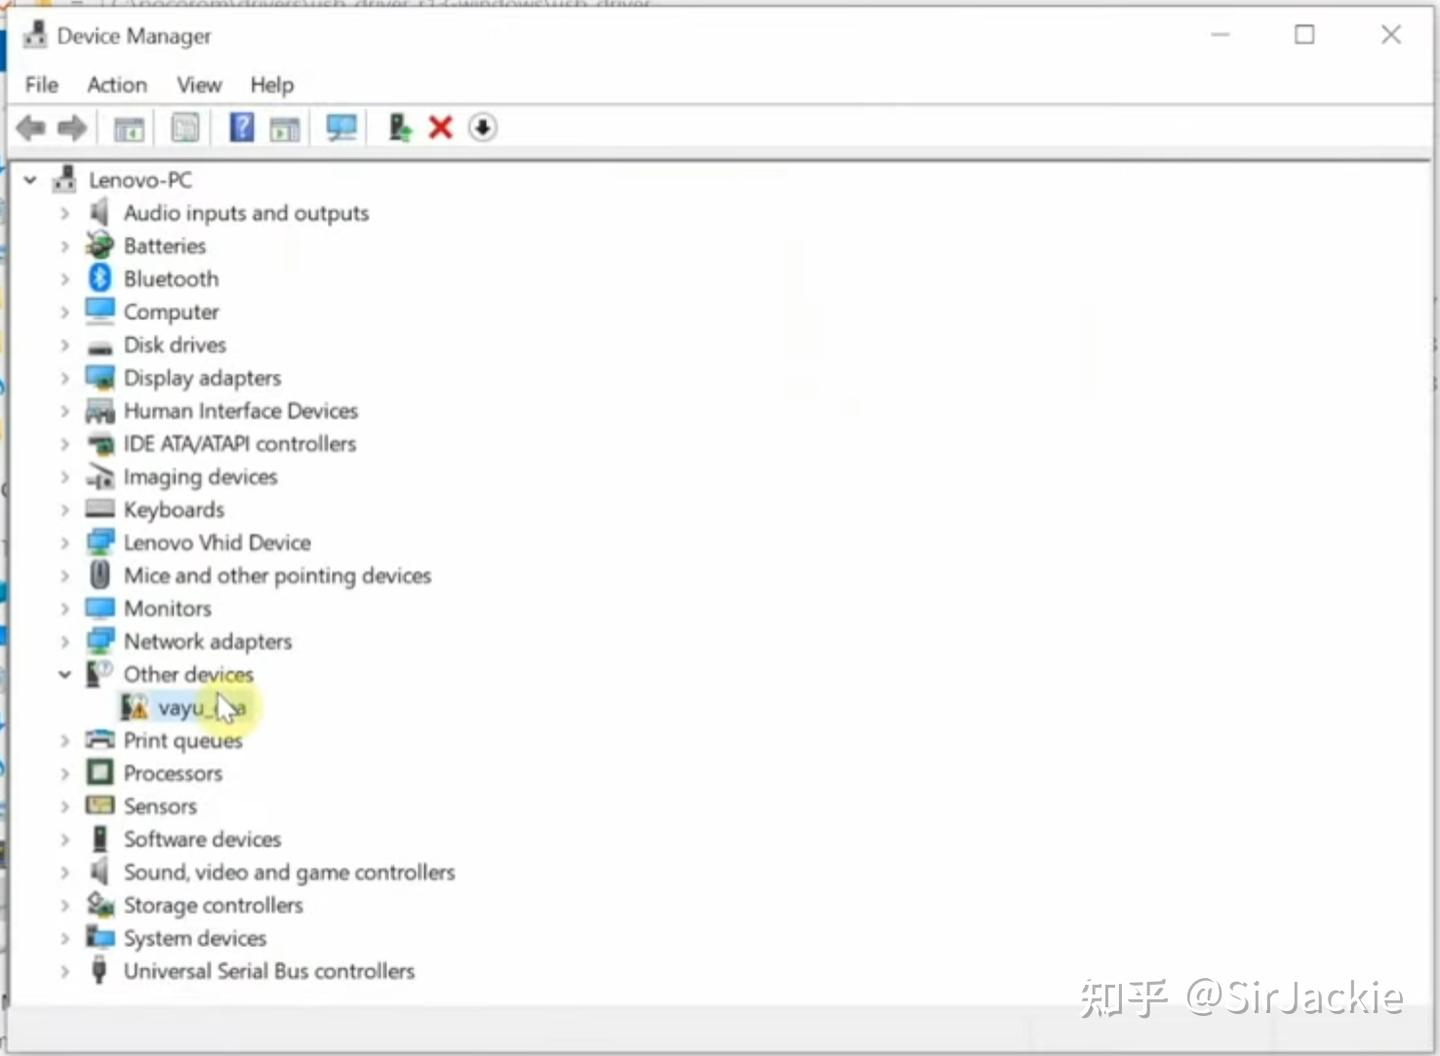Click the Show/Hide Action Pane icon

(x=285, y=128)
